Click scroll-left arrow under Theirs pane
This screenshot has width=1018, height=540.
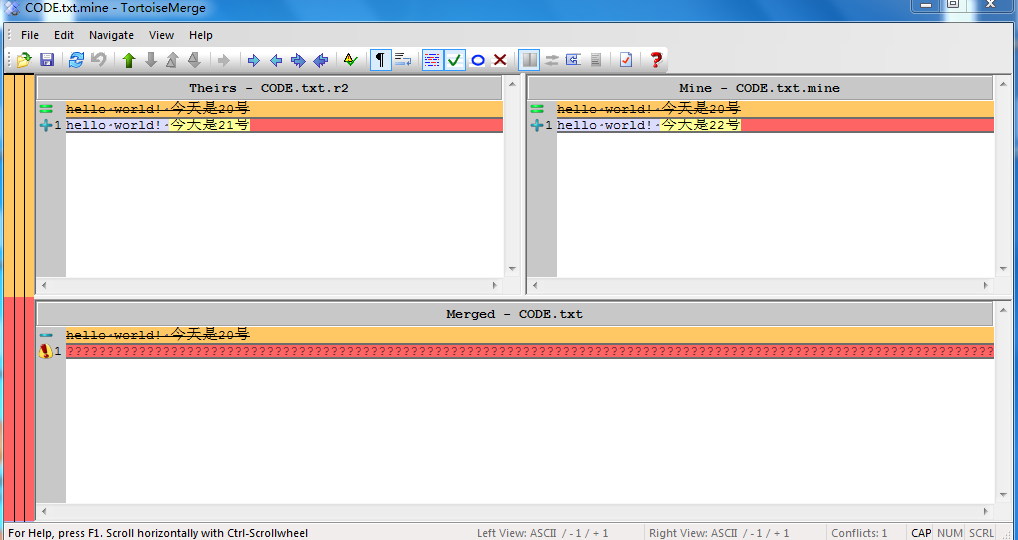coord(44,285)
